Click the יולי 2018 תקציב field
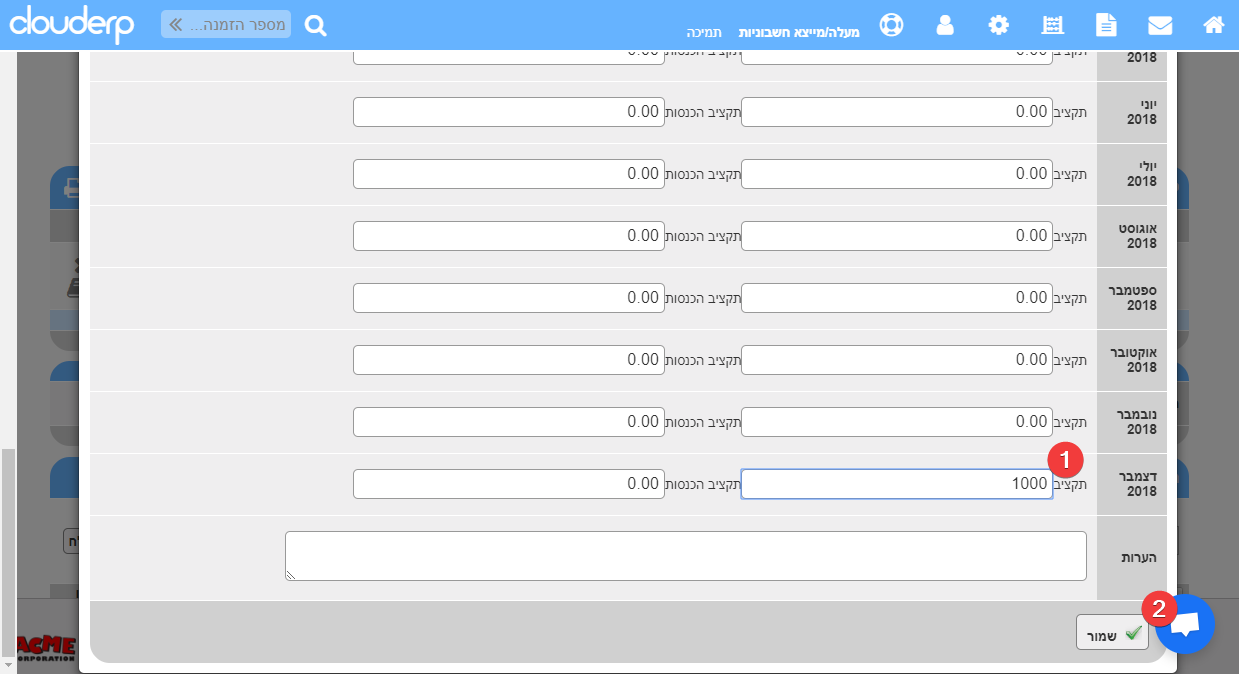The width and height of the screenshot is (1239, 674). [x=896, y=174]
